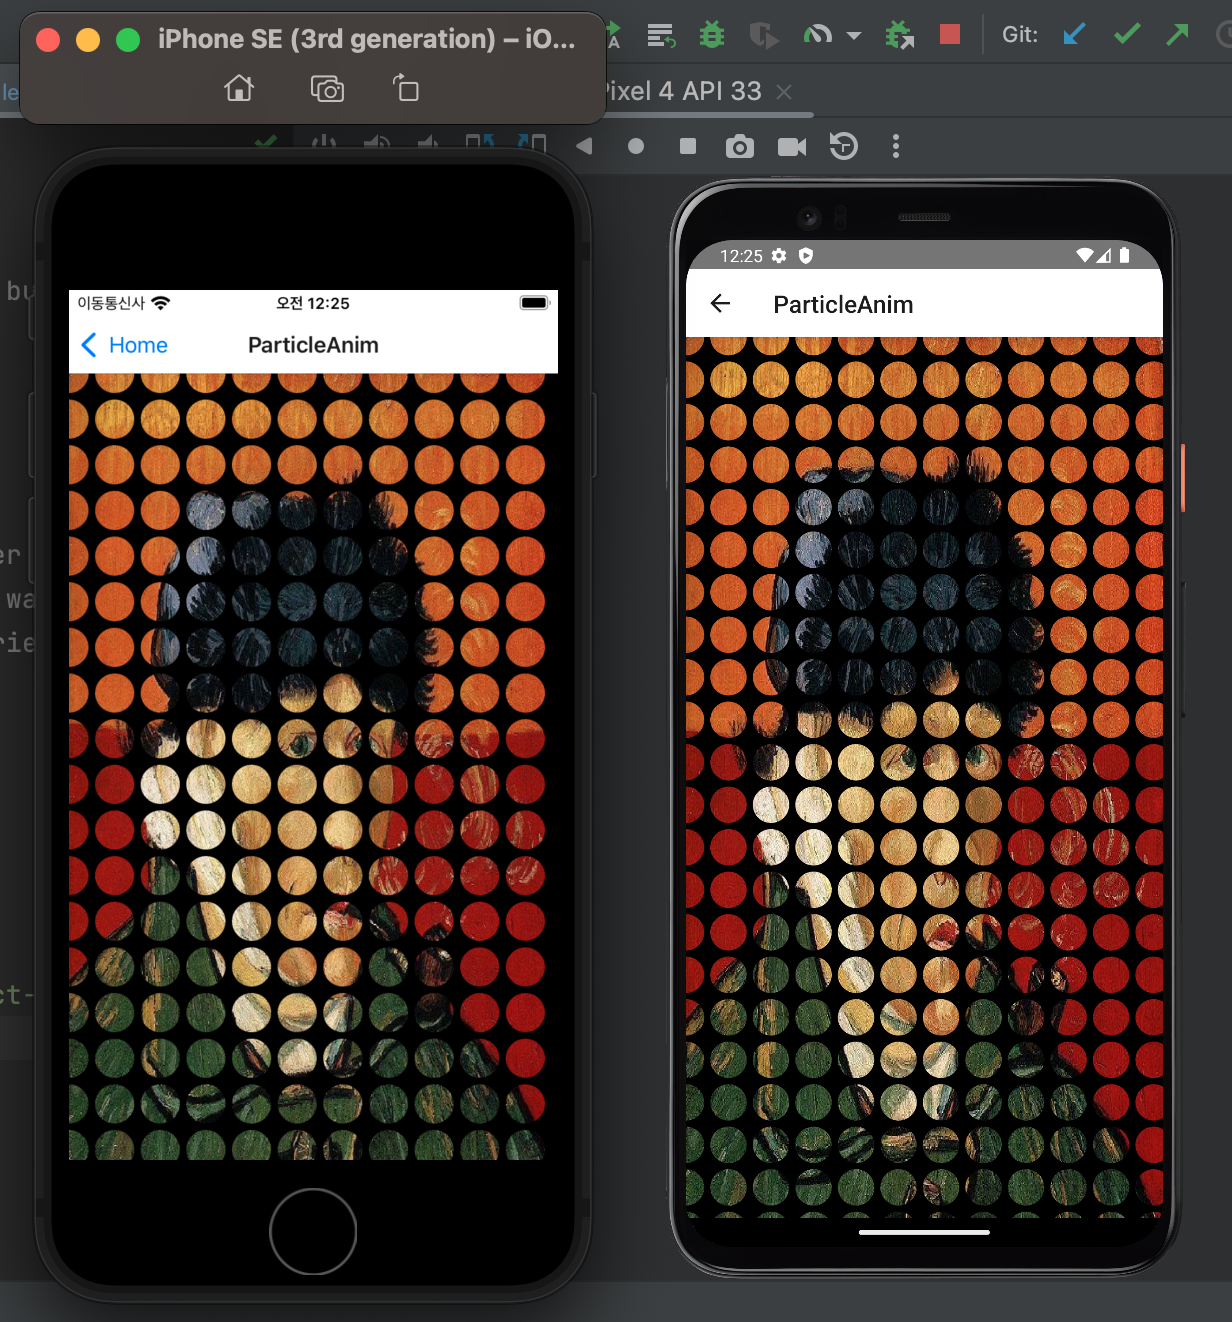
Task: Close the Pixel 4 API 33 tab
Action: (x=784, y=92)
